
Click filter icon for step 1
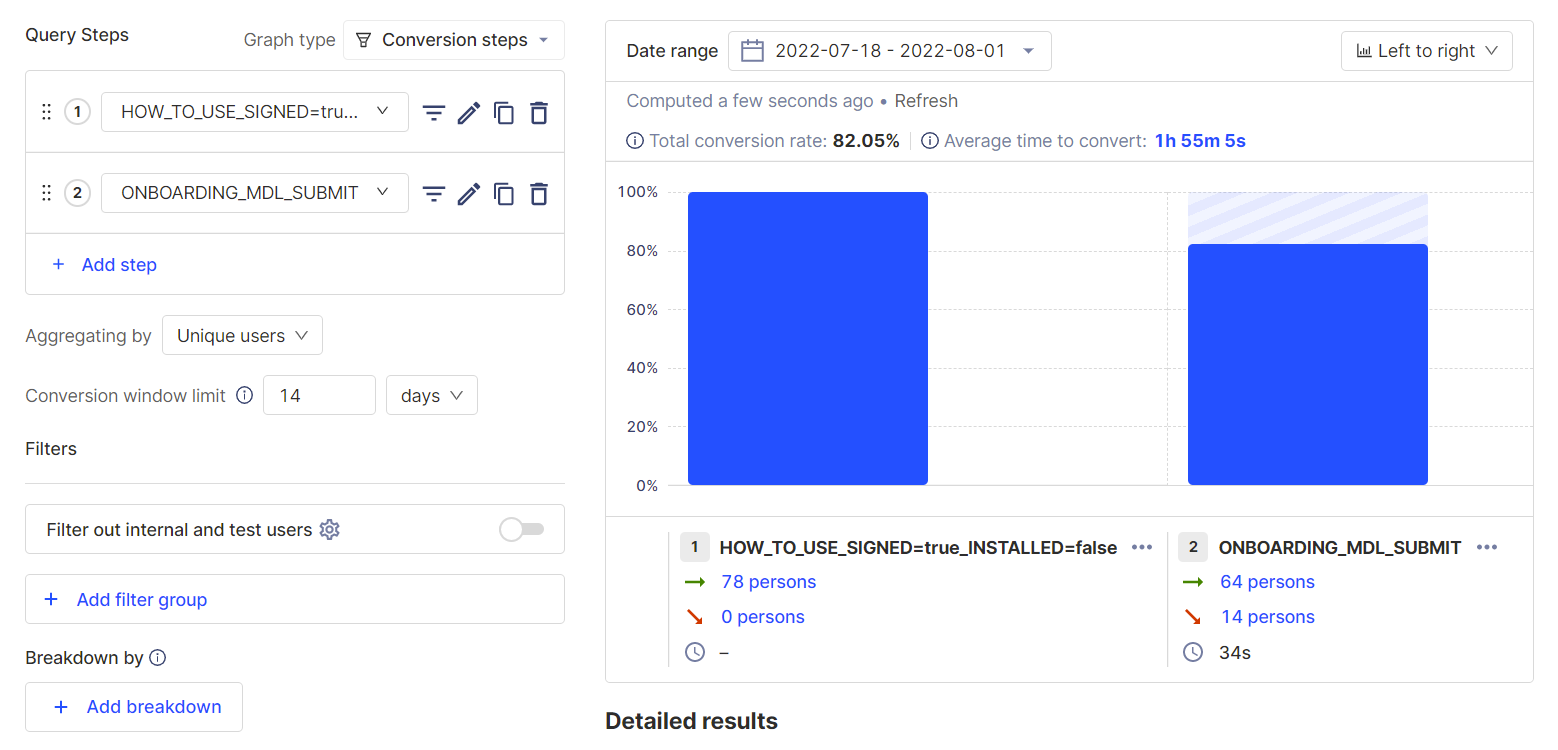[x=433, y=113]
